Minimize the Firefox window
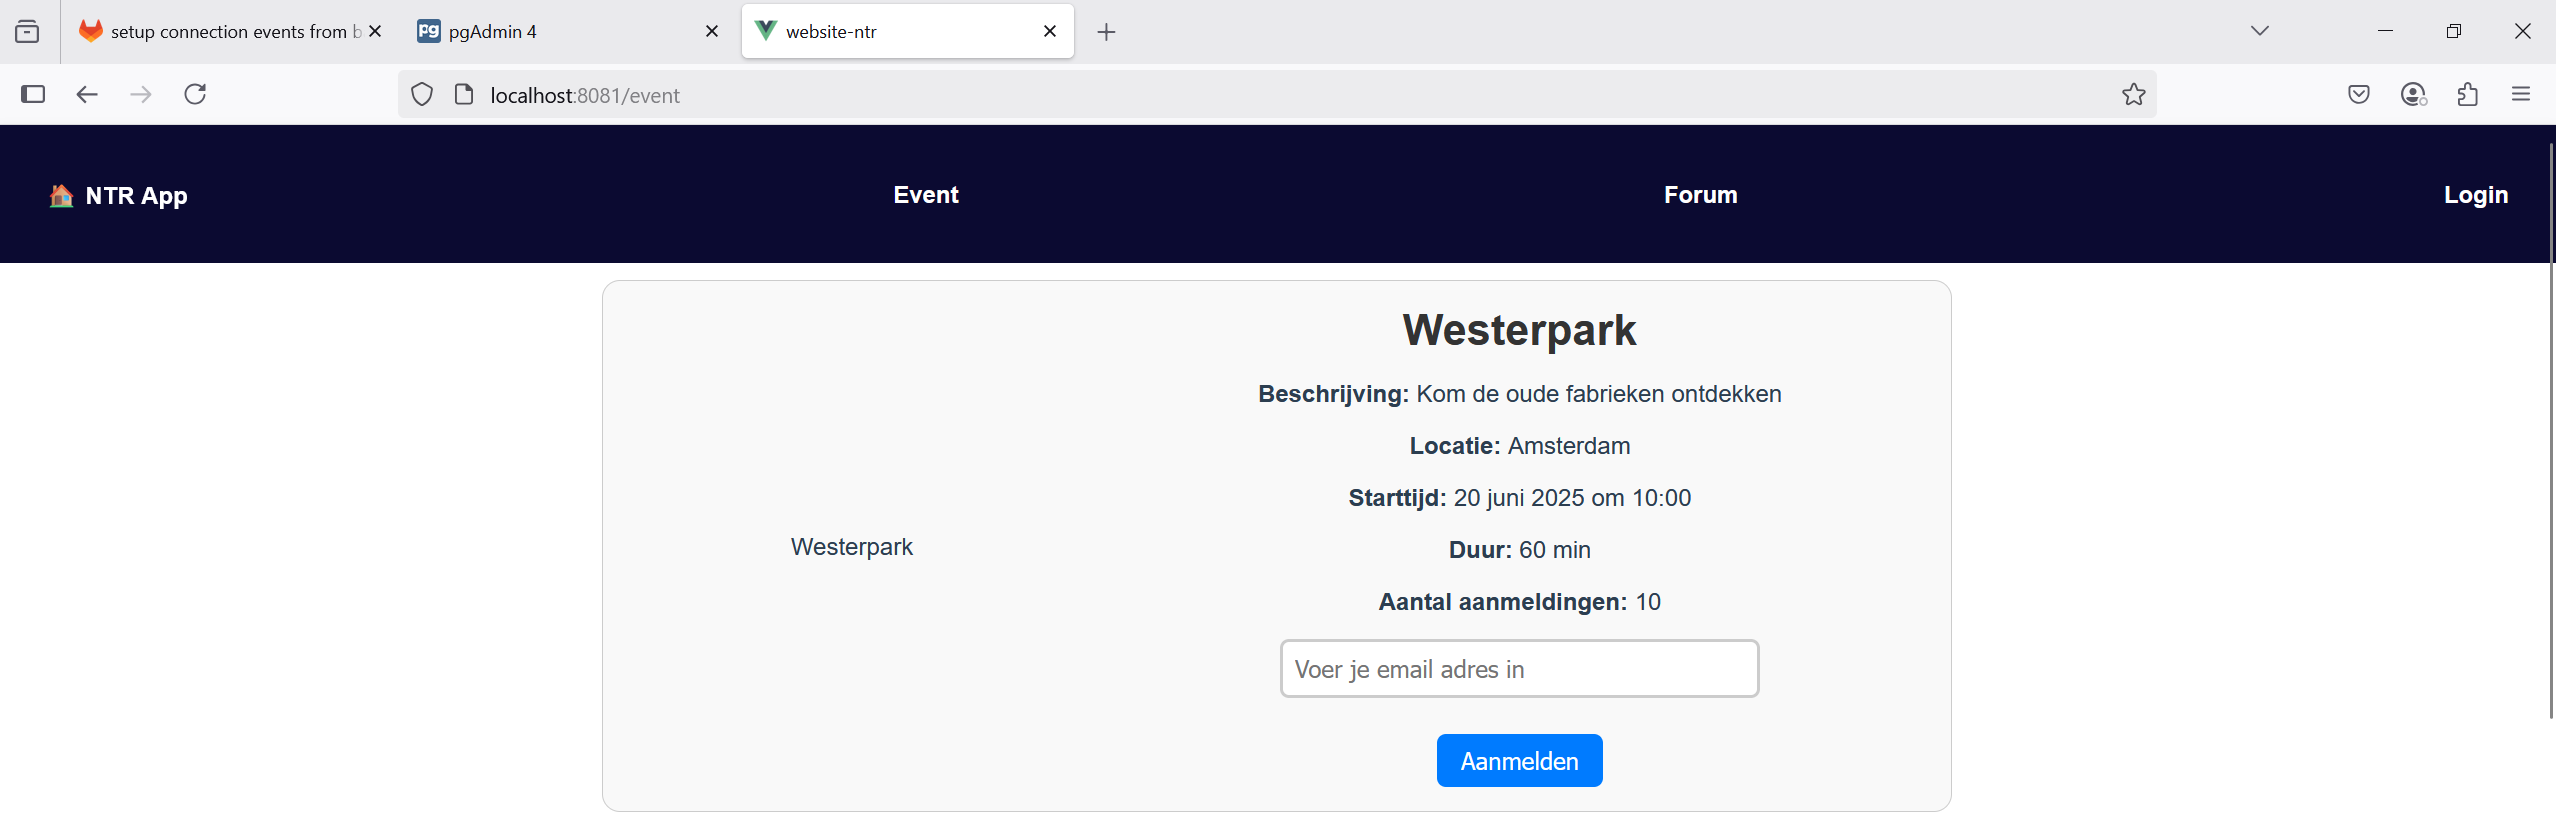Screen dimensions: 2556x820 [x=2385, y=31]
